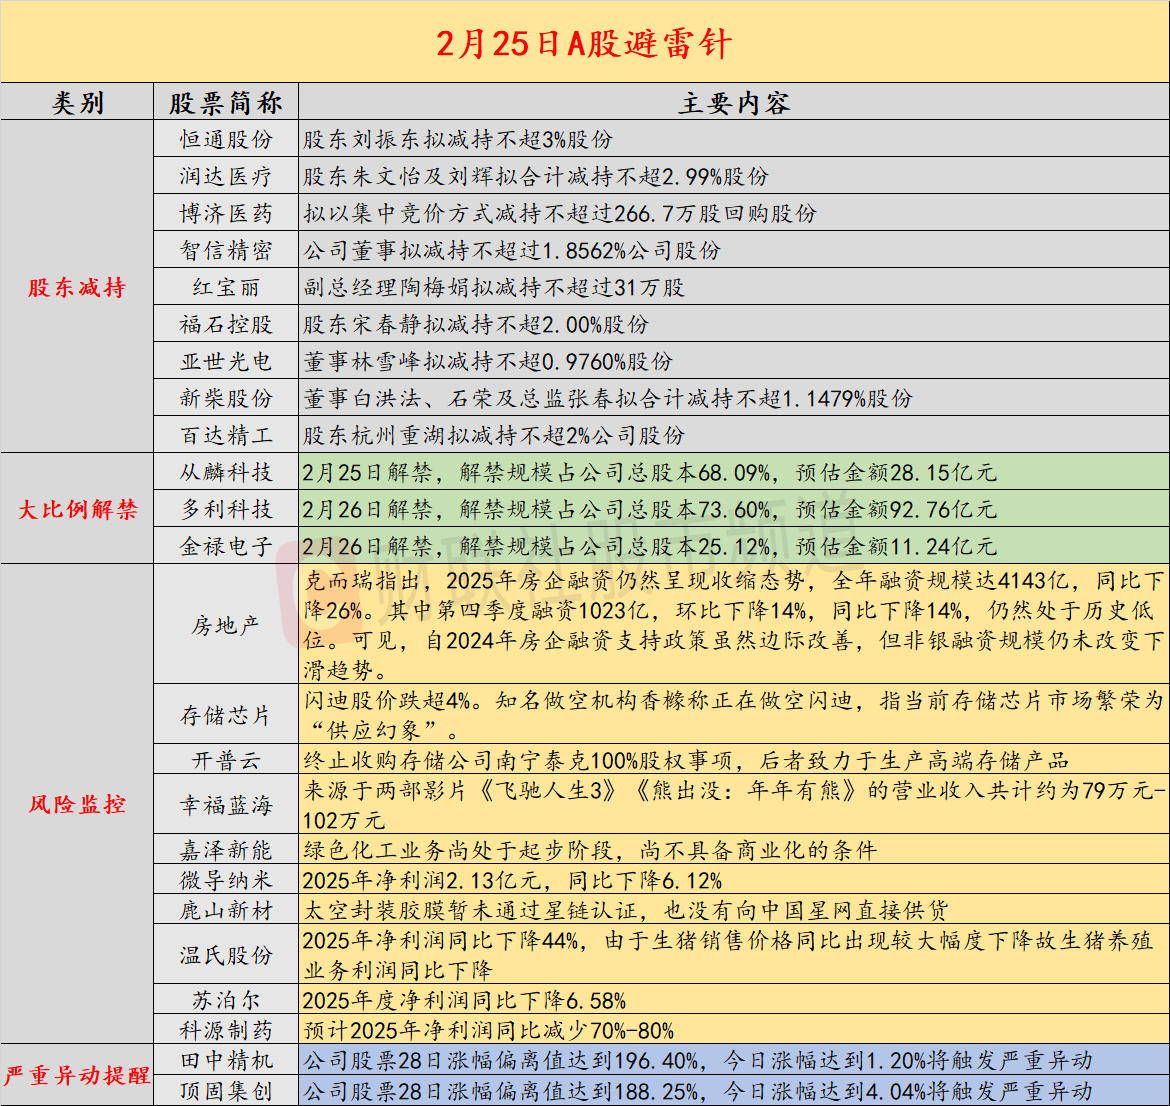Select the '恒通股份' stock name cell
Viewport: 1170px width, 1106px height.
pos(226,140)
